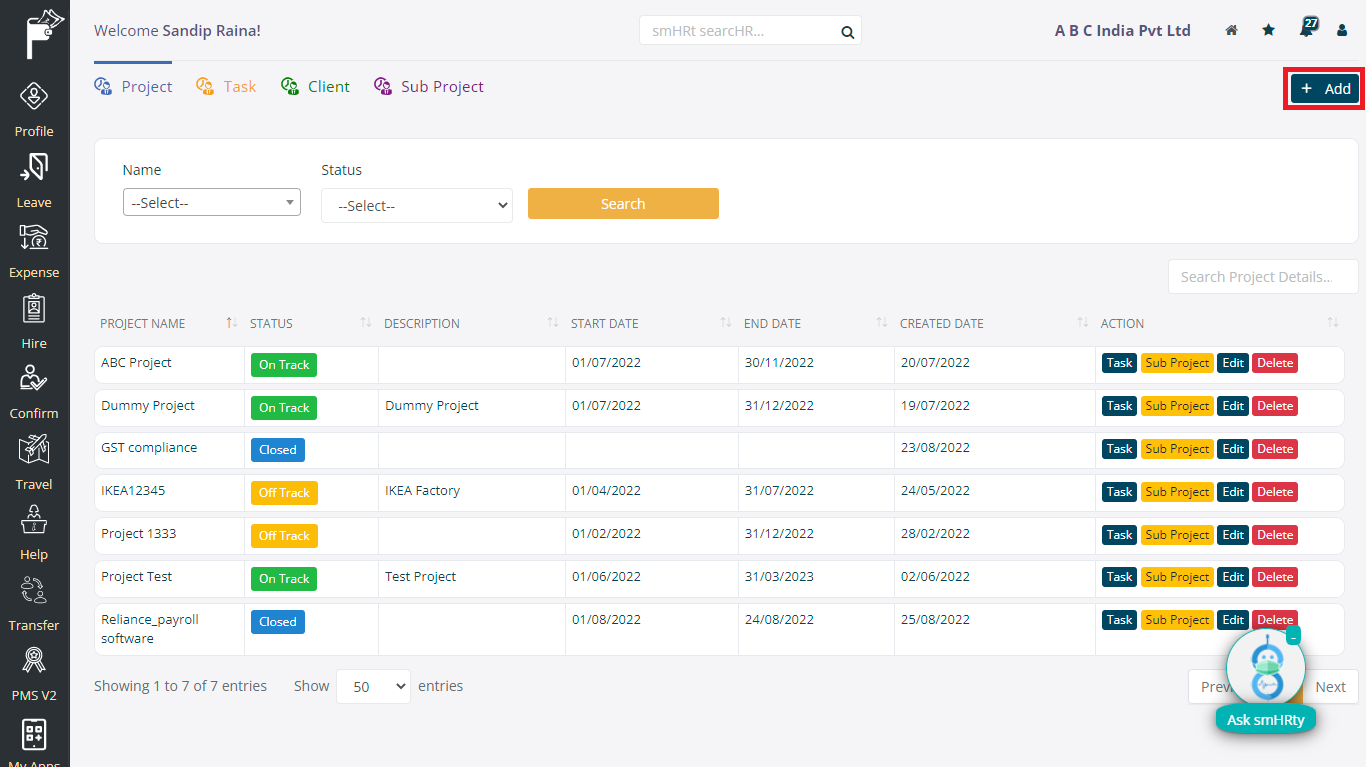Delete the ABC Project row

click(1275, 363)
